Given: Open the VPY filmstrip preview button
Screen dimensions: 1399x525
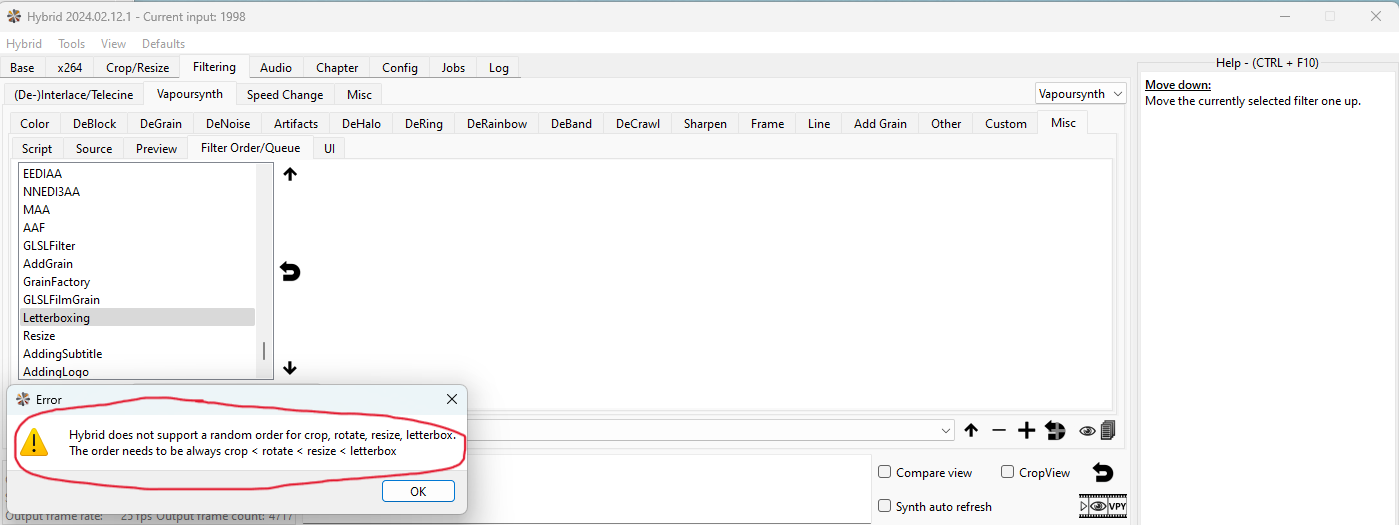Looking at the screenshot, I should [x=1103, y=506].
